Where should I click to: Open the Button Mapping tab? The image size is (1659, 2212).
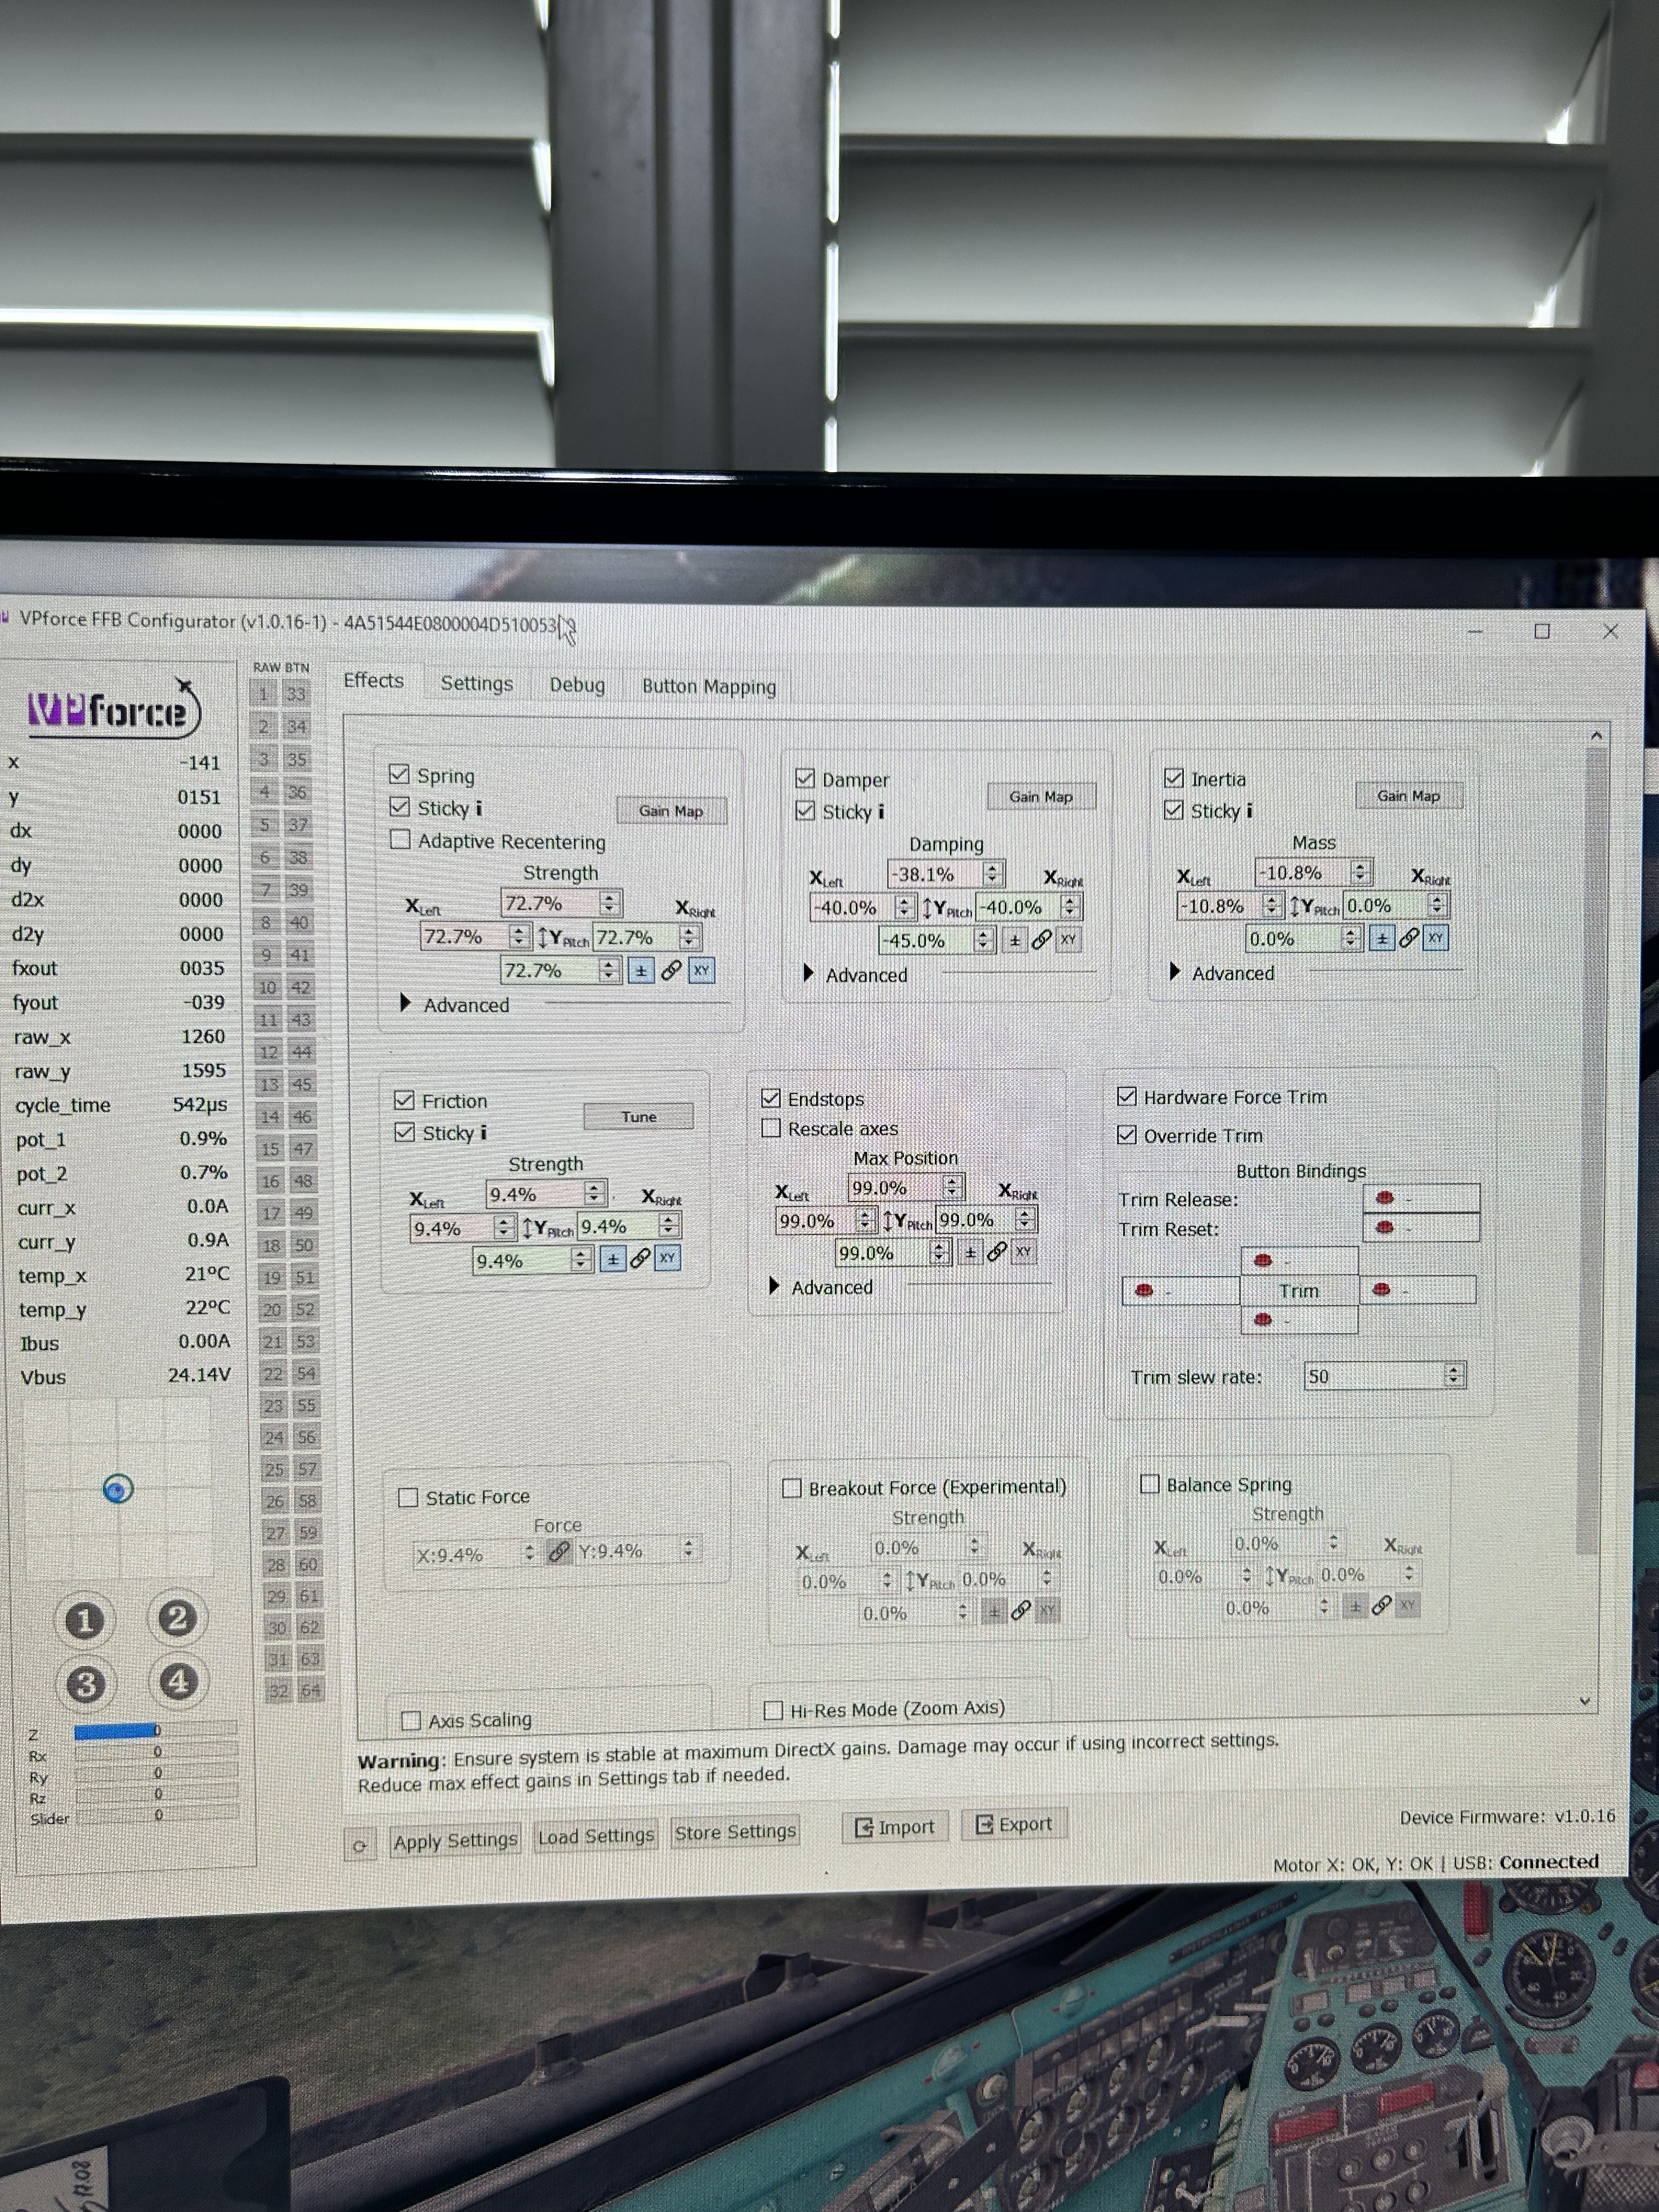(x=708, y=687)
